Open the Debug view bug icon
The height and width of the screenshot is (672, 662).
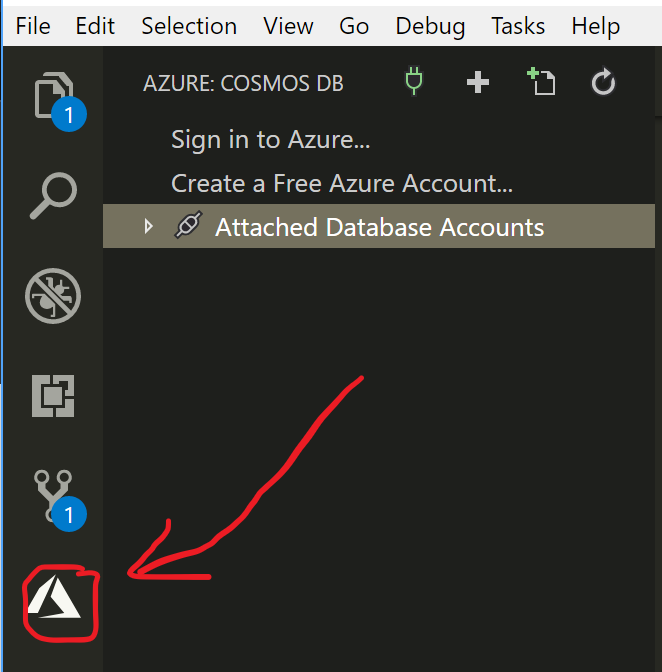tap(53, 296)
